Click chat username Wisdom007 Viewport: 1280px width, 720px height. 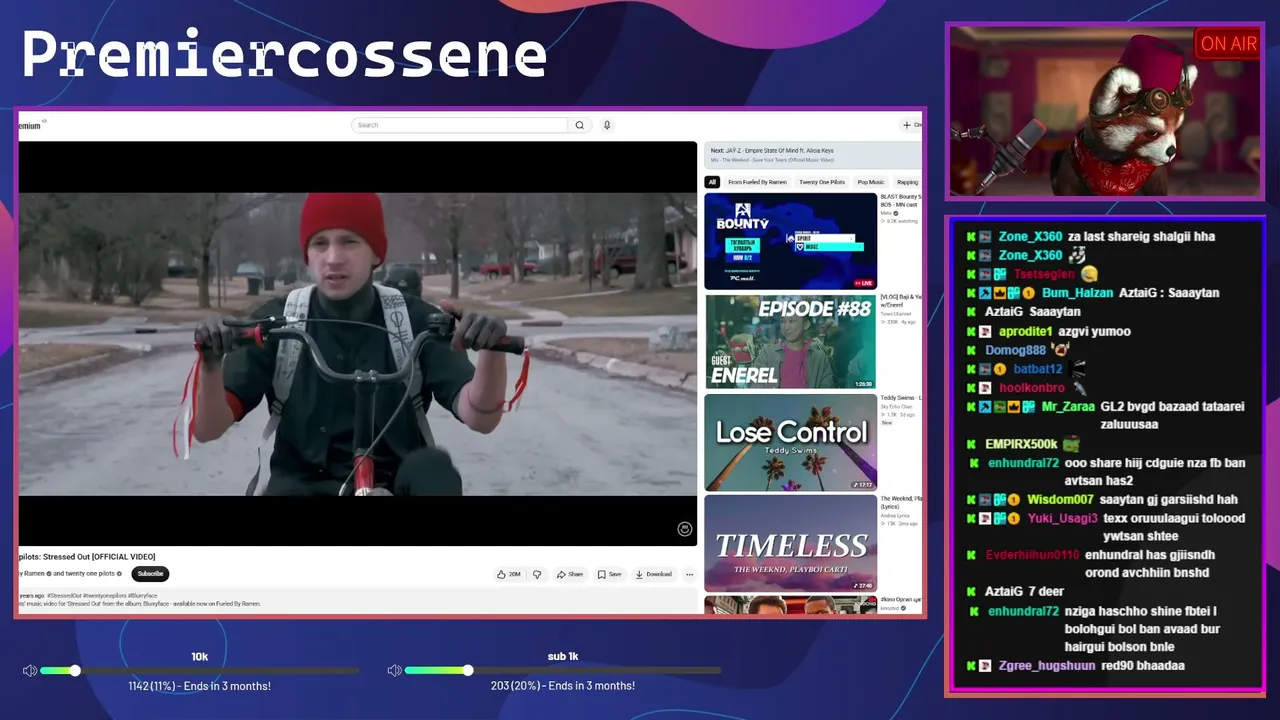pyautogui.click(x=1060, y=499)
